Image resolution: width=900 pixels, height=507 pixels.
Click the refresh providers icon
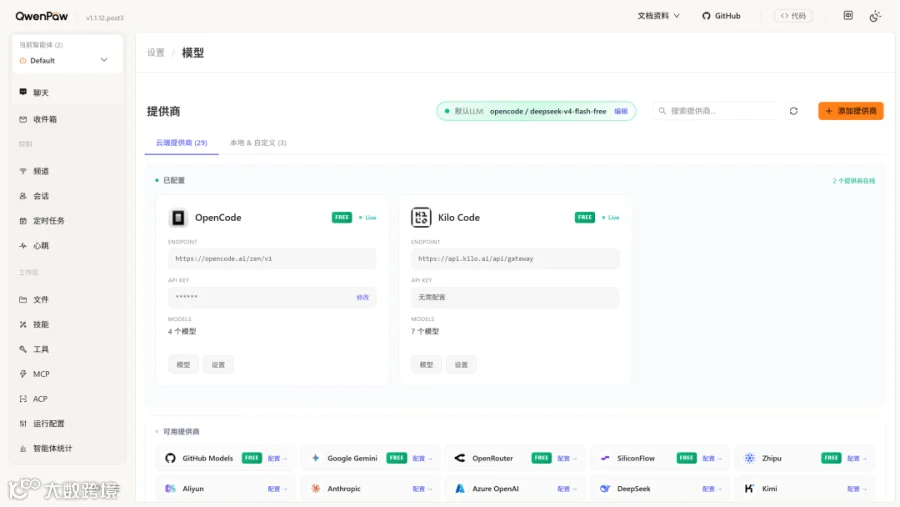(793, 111)
